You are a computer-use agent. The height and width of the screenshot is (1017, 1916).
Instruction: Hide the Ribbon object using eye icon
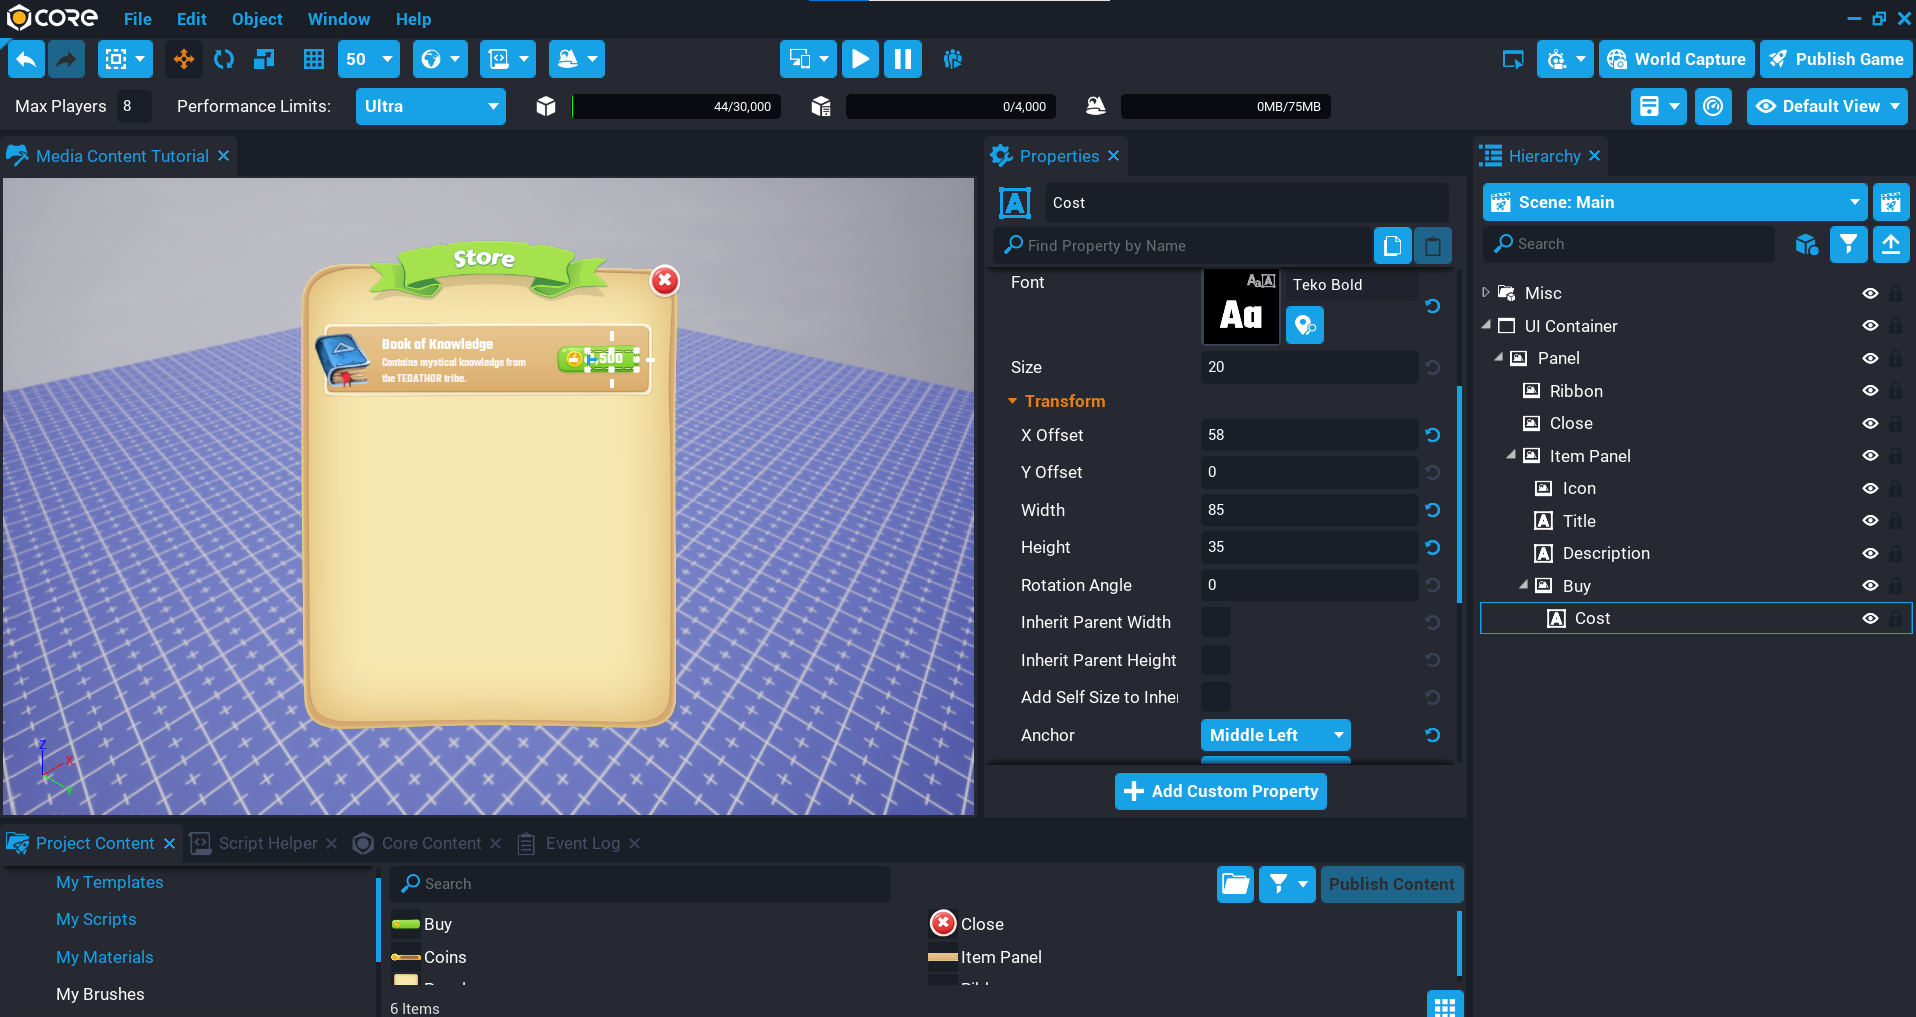point(1870,391)
